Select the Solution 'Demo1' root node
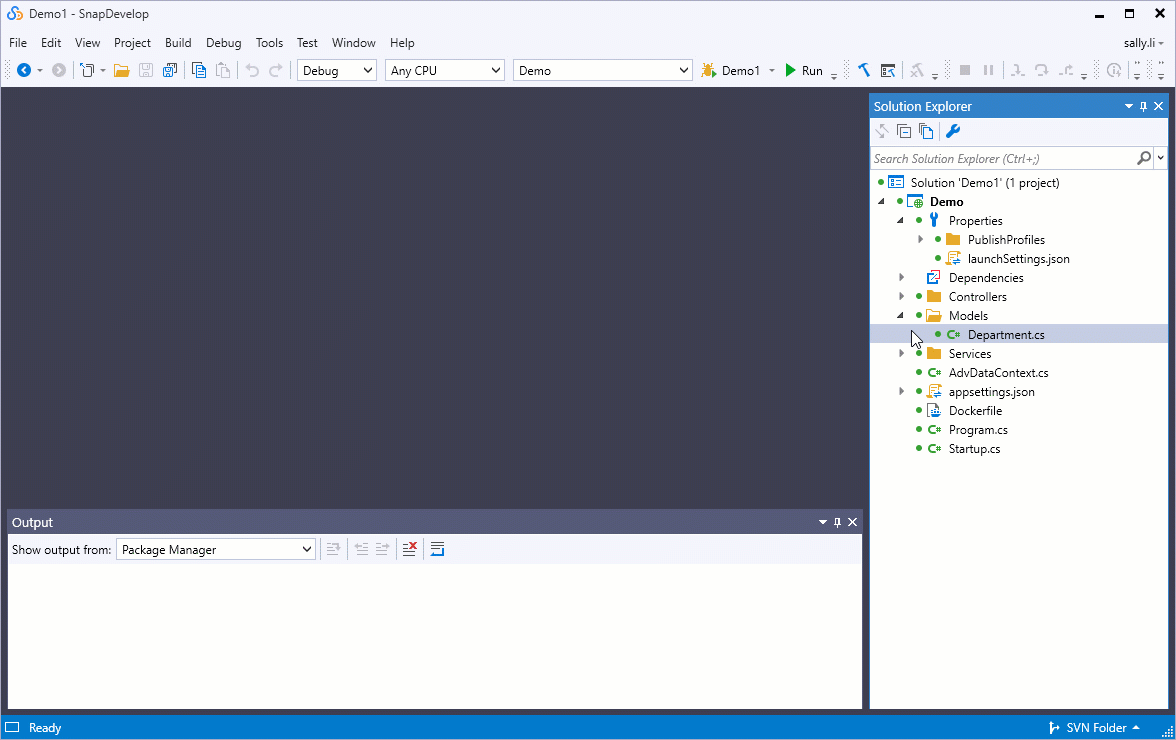 pyautogui.click(x=985, y=182)
